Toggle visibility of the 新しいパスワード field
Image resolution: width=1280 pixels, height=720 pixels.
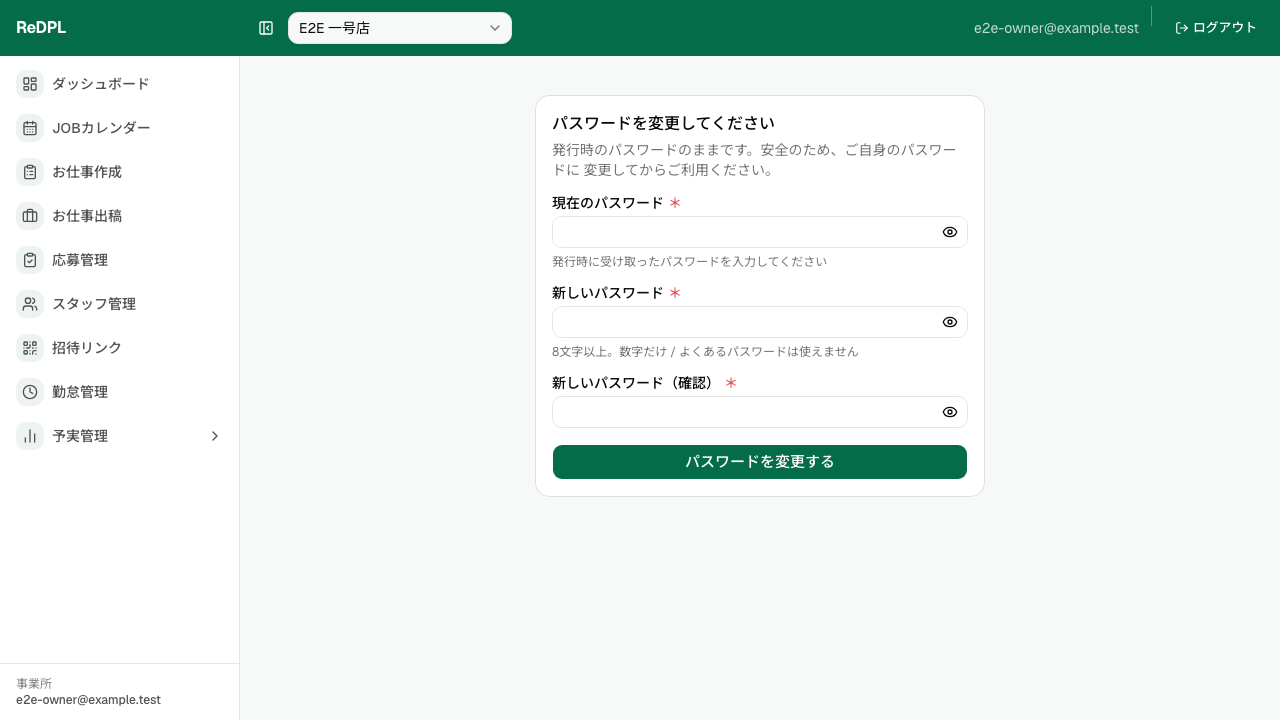tap(950, 322)
